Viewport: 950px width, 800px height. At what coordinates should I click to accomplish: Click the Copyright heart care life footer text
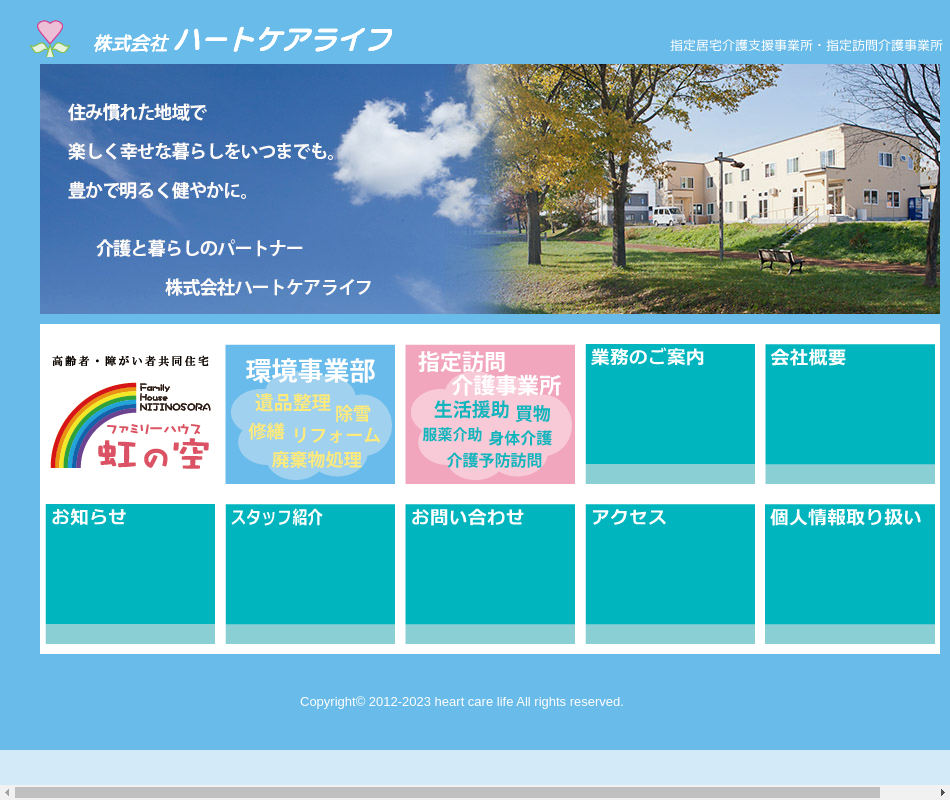(x=461, y=702)
